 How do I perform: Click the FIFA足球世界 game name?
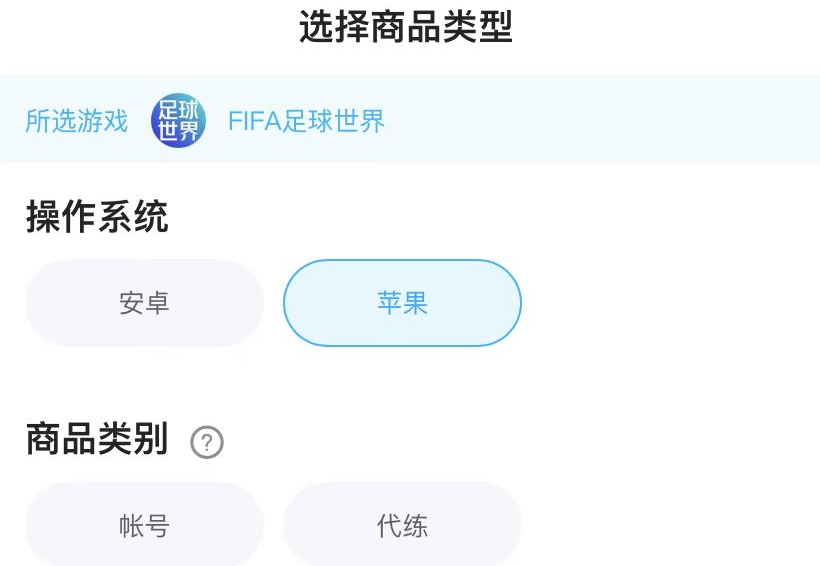pos(306,122)
